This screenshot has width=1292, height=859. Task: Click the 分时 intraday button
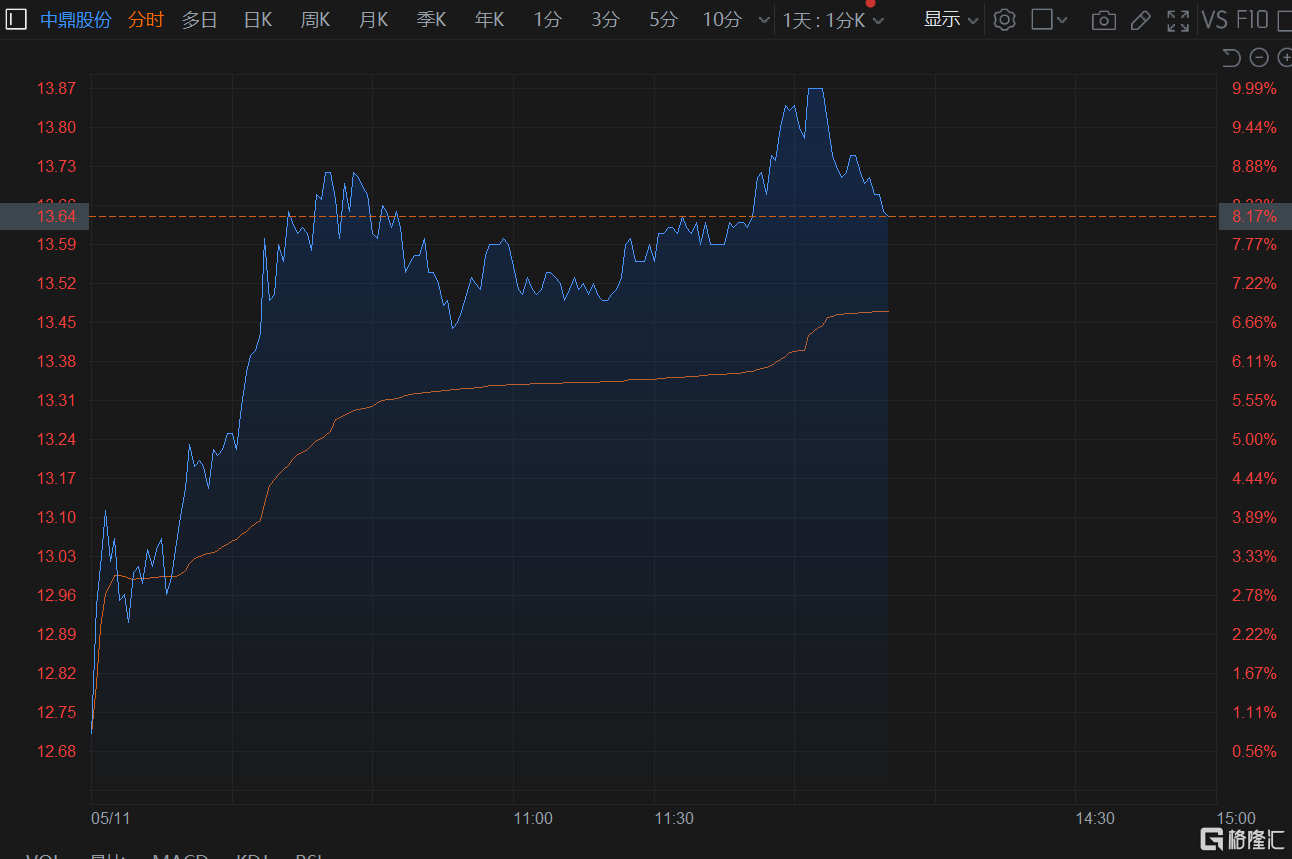pos(146,19)
